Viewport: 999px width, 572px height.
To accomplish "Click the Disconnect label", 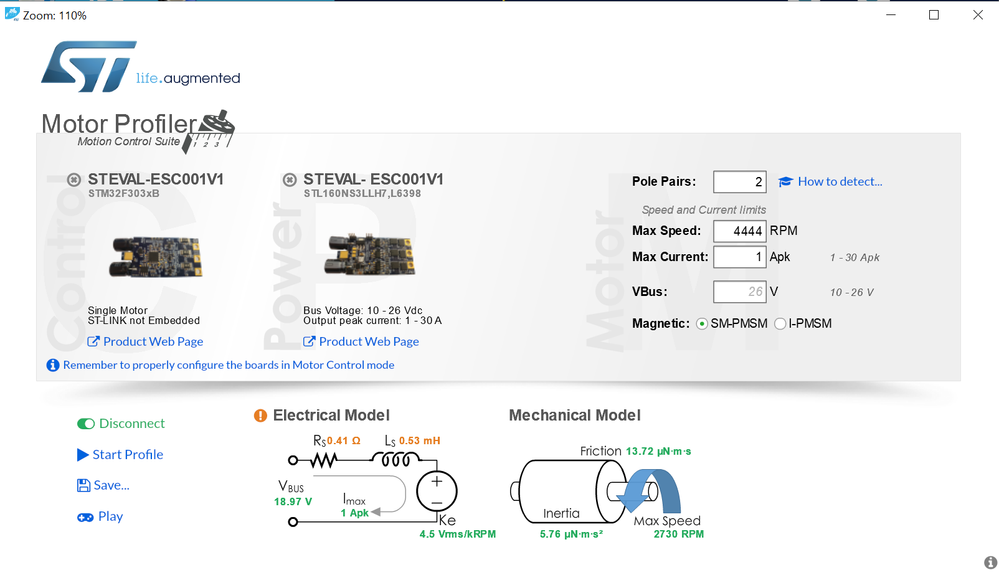I will (x=132, y=424).
